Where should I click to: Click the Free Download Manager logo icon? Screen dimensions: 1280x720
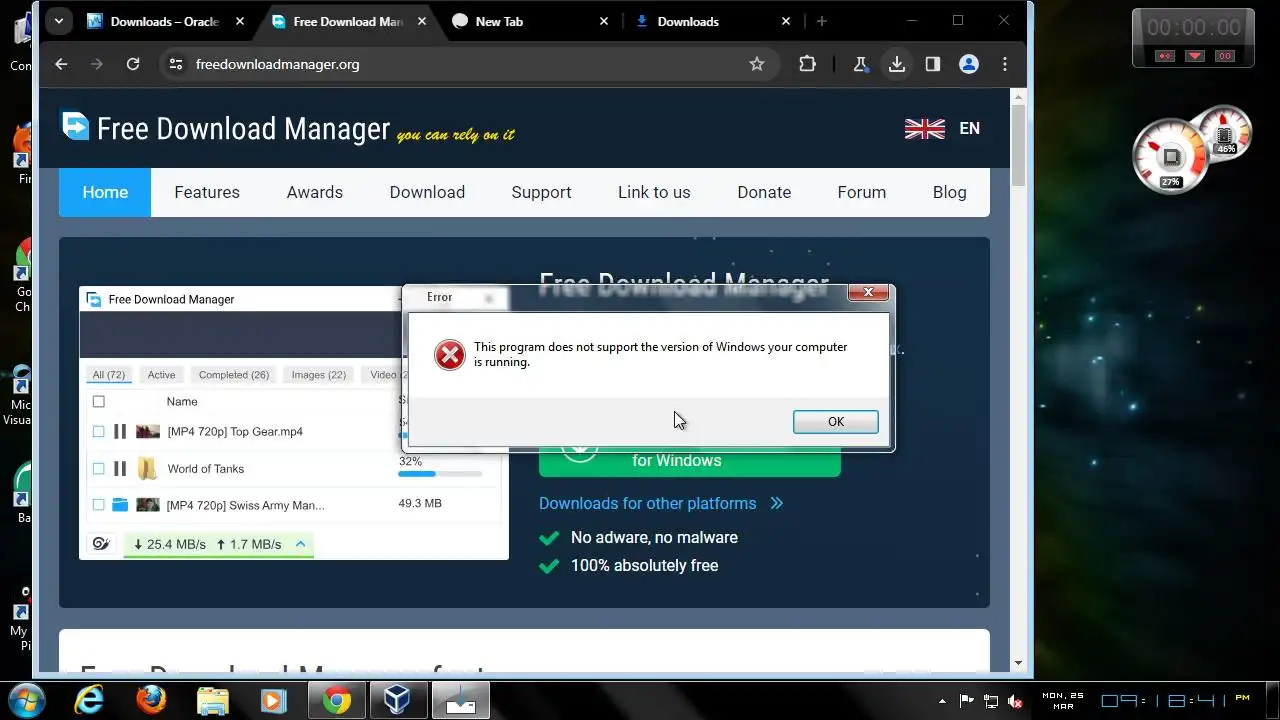coord(75,126)
